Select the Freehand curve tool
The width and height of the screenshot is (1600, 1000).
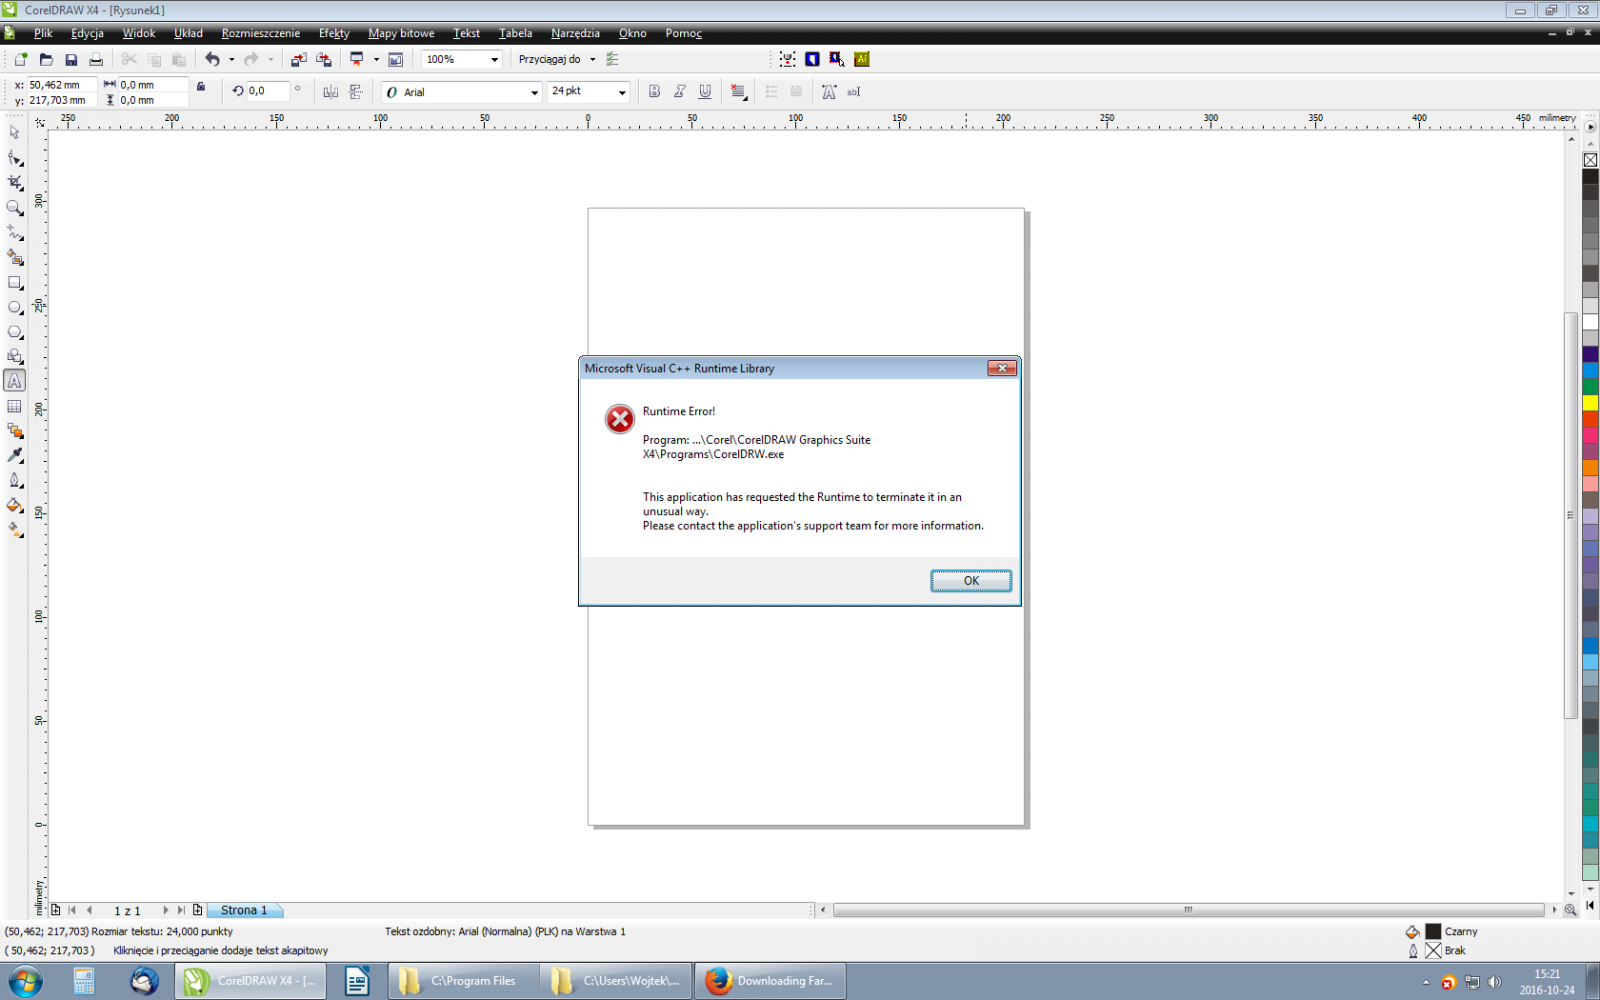coord(14,233)
